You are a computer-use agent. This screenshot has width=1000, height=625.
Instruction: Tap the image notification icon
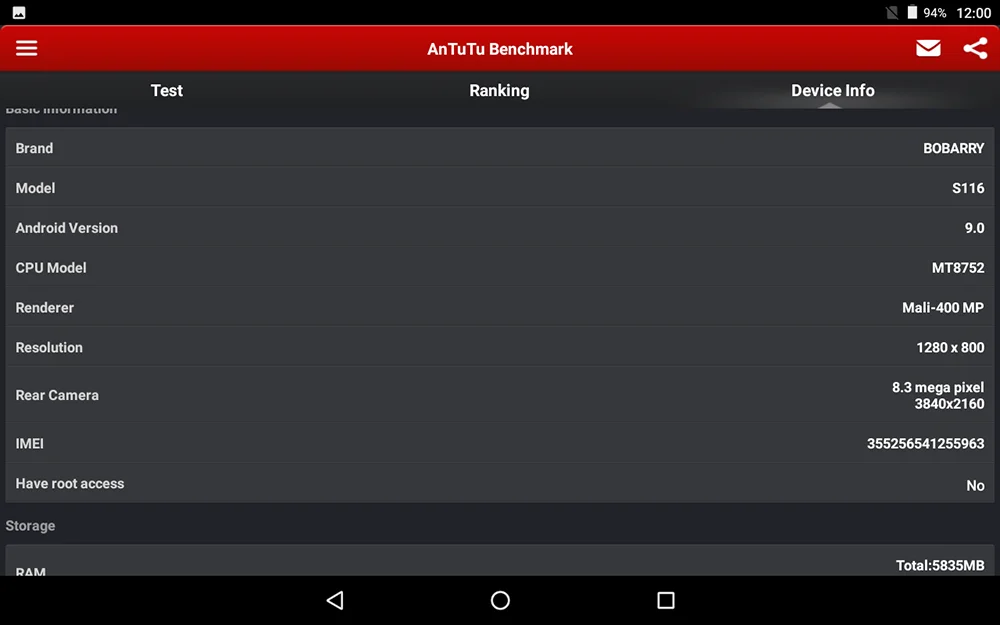[19, 13]
